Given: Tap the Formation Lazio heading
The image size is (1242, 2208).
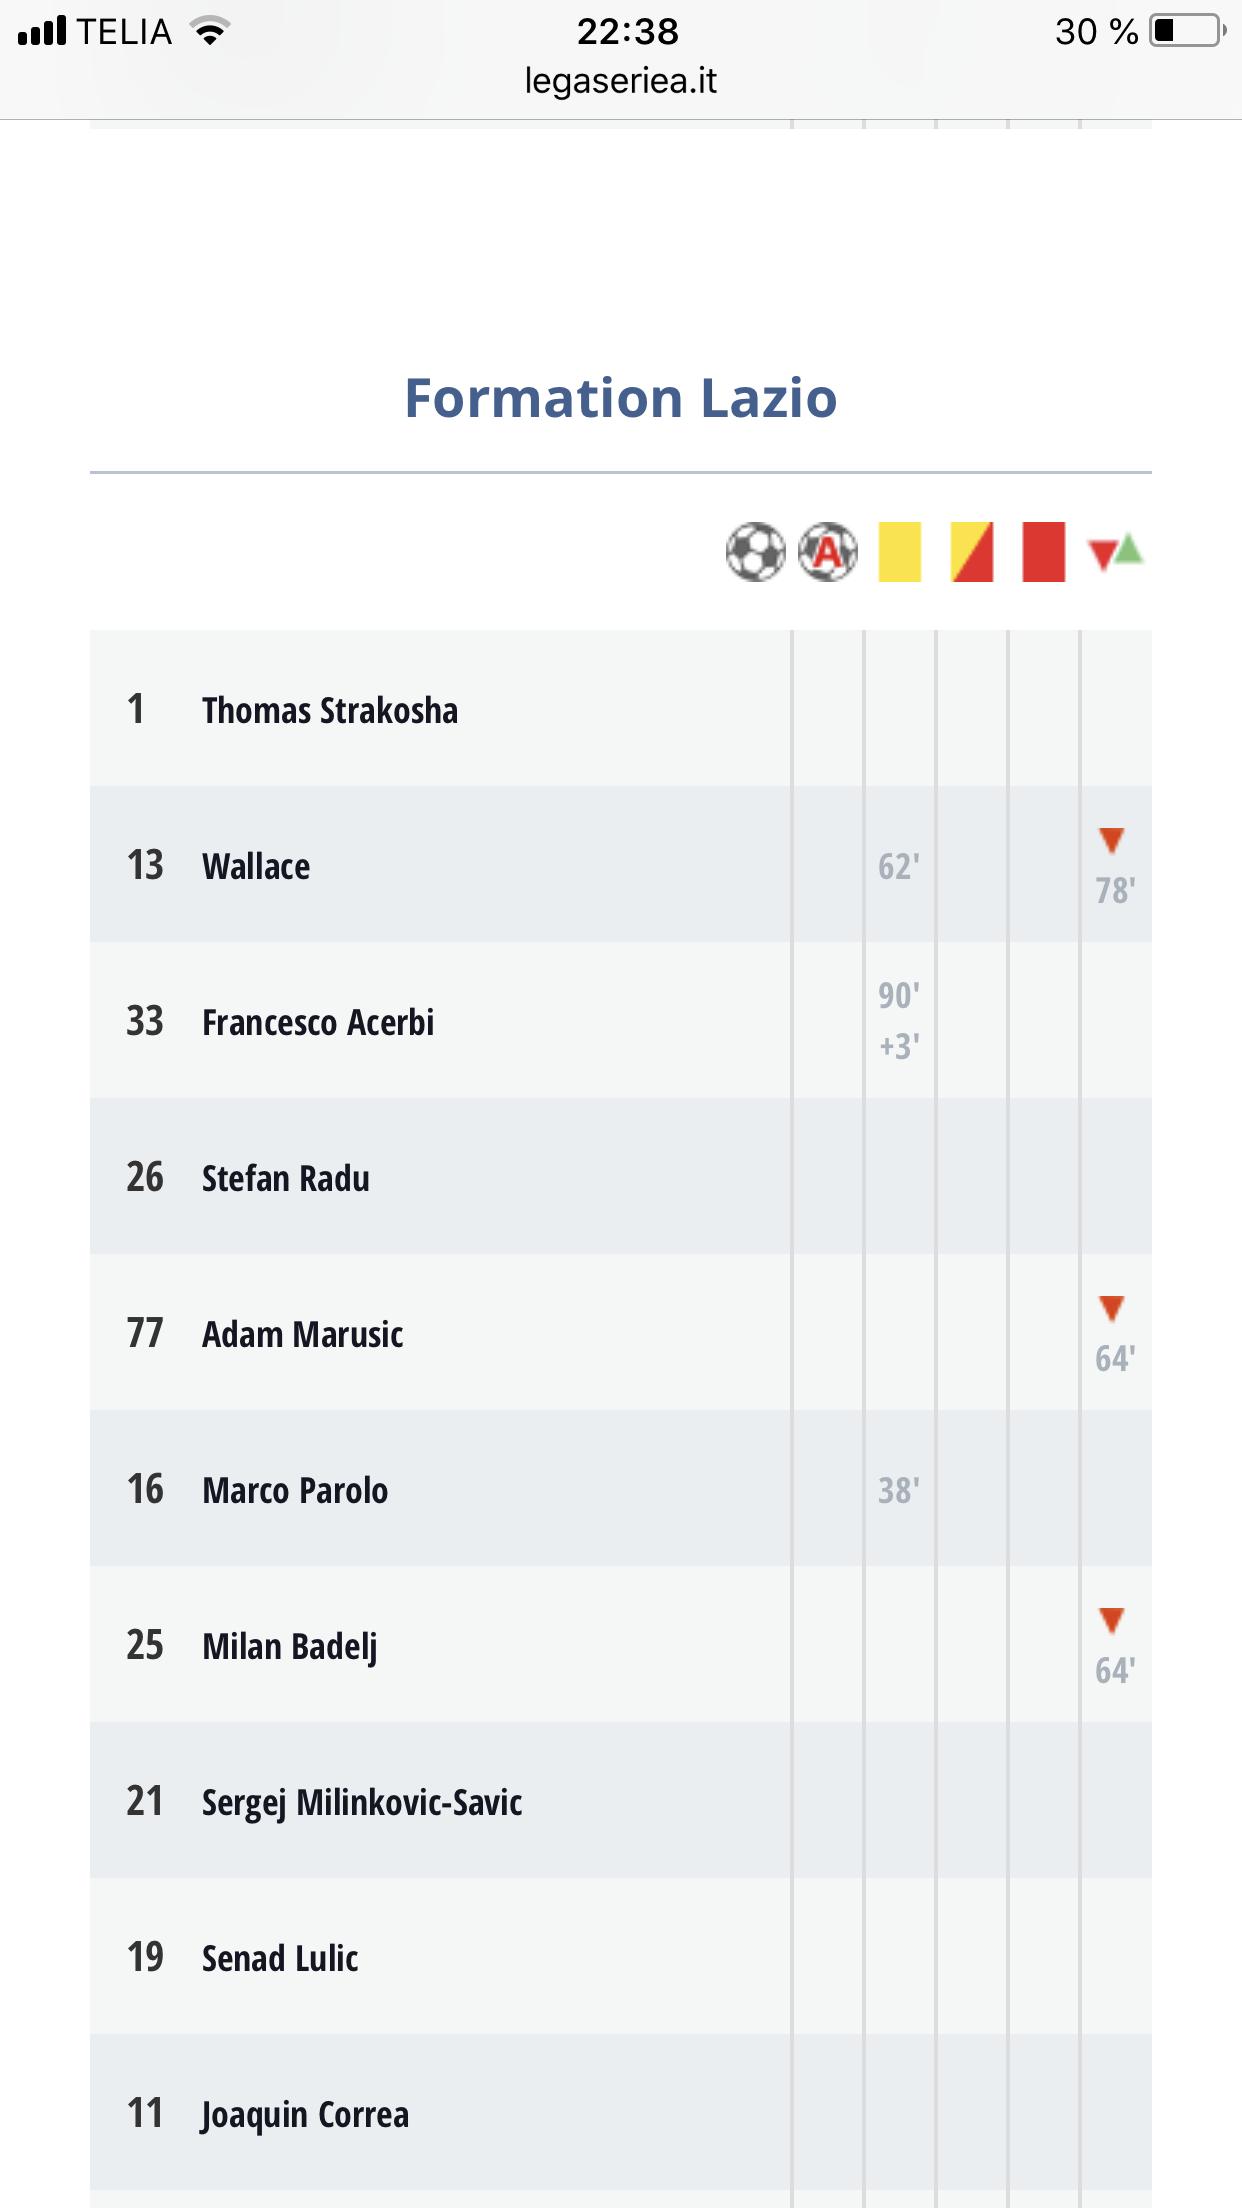Looking at the screenshot, I should tap(621, 398).
